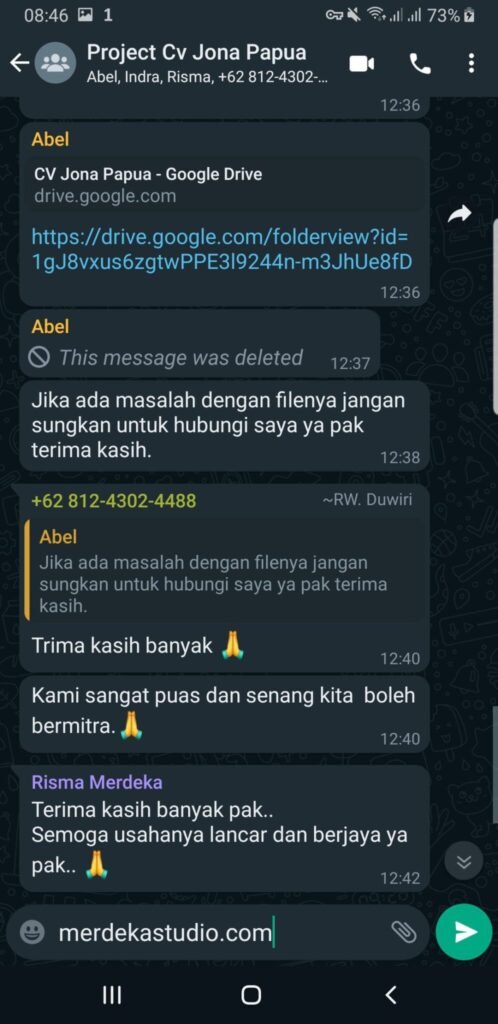Open the three-dot more options menu
Image resolution: width=498 pixels, height=1024 pixels.
pyautogui.click(x=471, y=63)
